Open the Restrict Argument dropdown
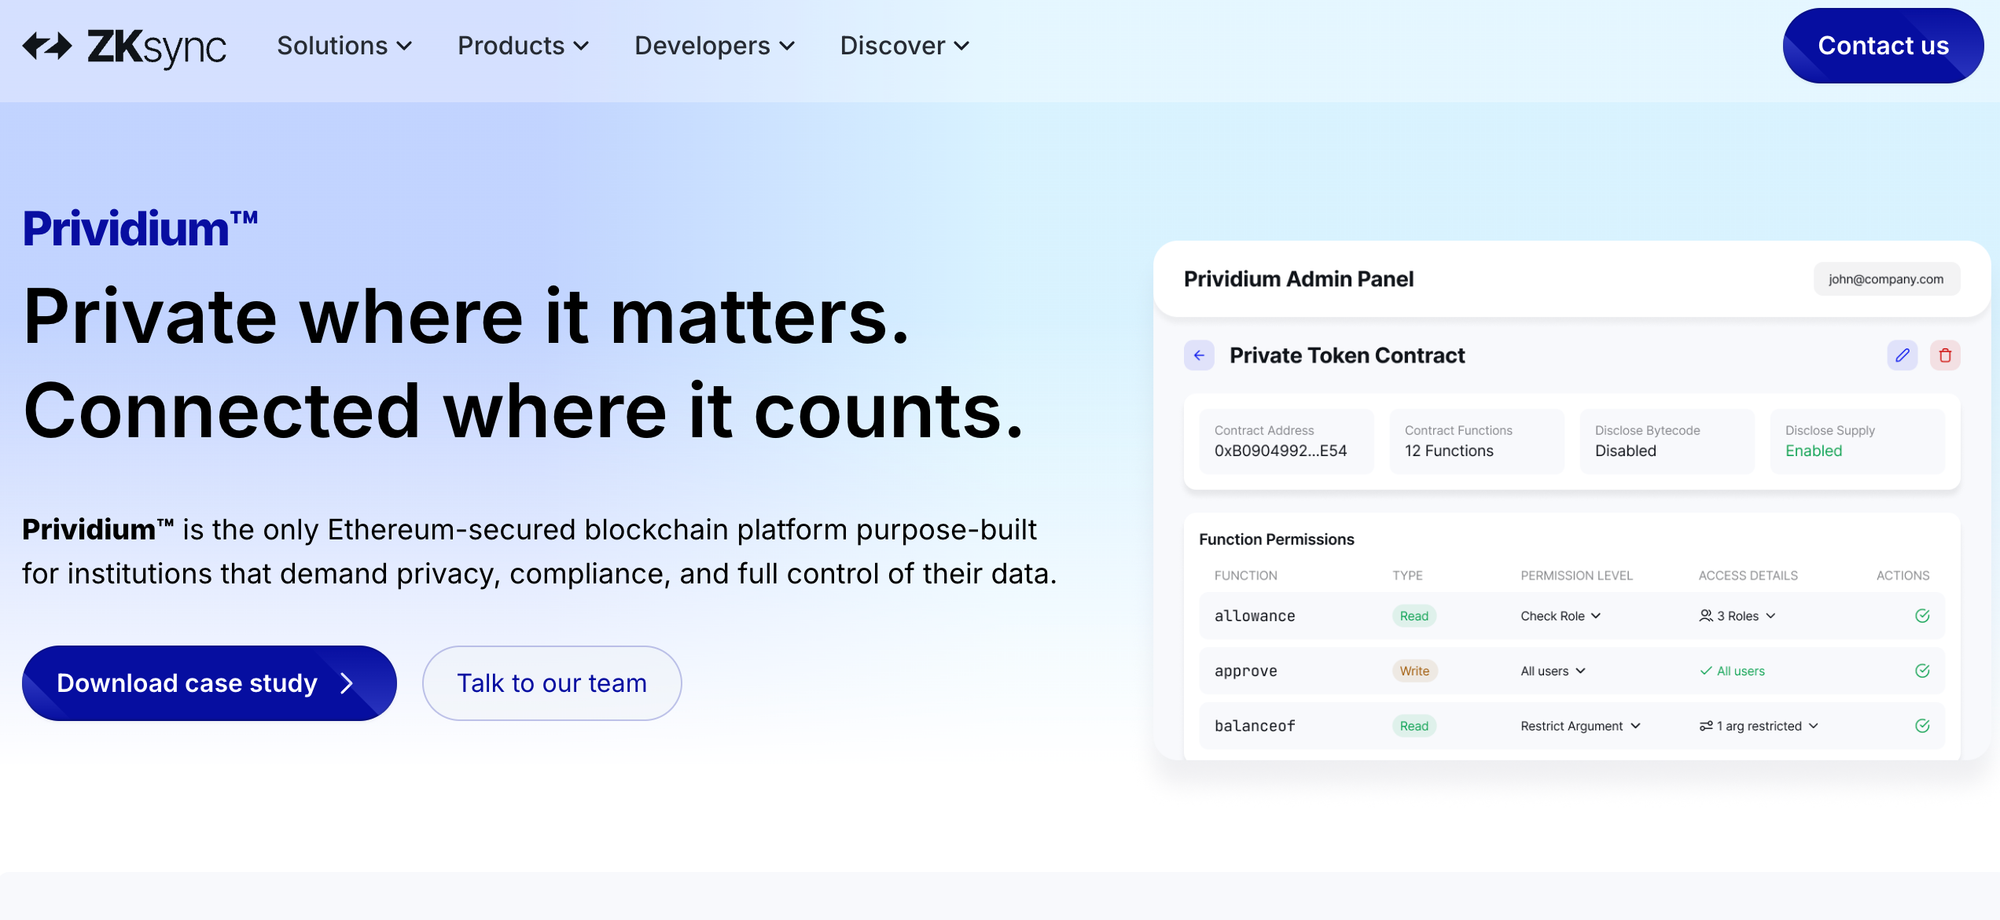The height and width of the screenshot is (920, 2000). pos(1580,726)
